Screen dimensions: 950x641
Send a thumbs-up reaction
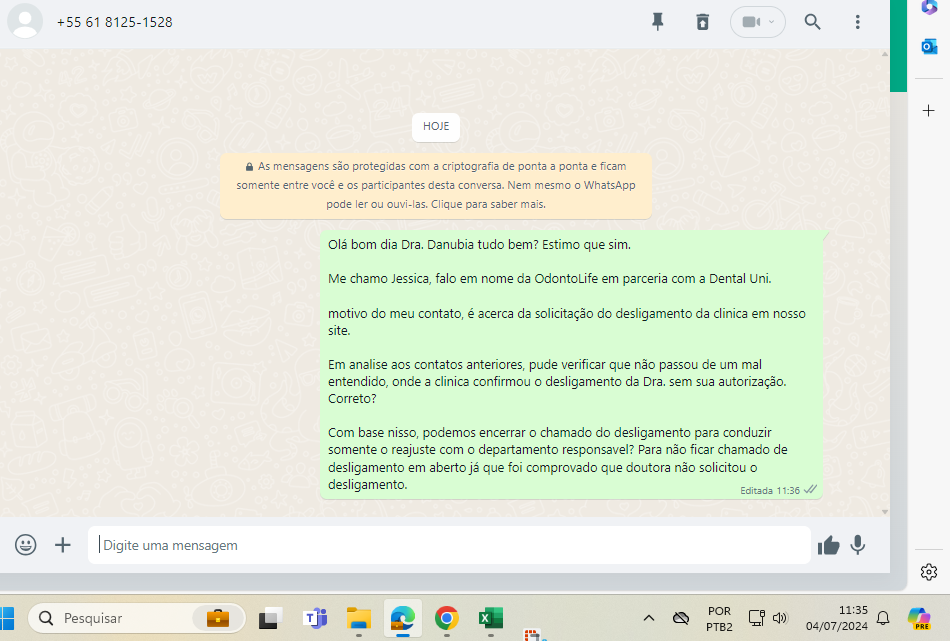pyautogui.click(x=828, y=545)
